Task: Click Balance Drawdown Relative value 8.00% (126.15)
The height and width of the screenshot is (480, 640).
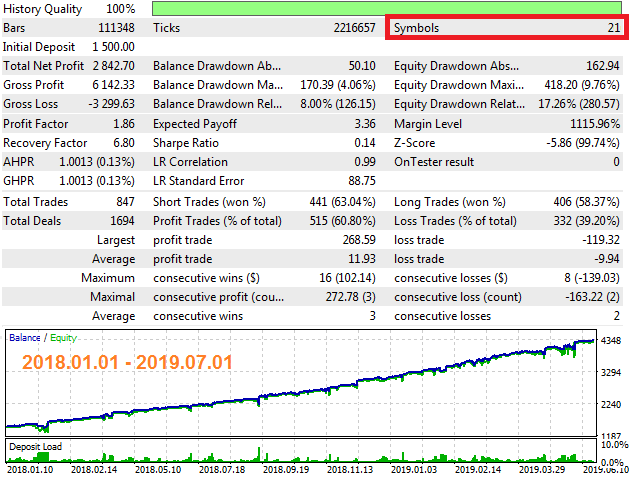Action: click(338, 104)
